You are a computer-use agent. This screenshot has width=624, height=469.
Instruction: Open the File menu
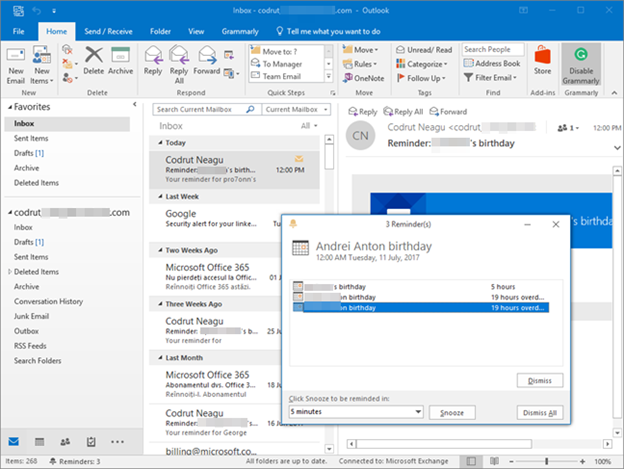pyautogui.click(x=18, y=32)
